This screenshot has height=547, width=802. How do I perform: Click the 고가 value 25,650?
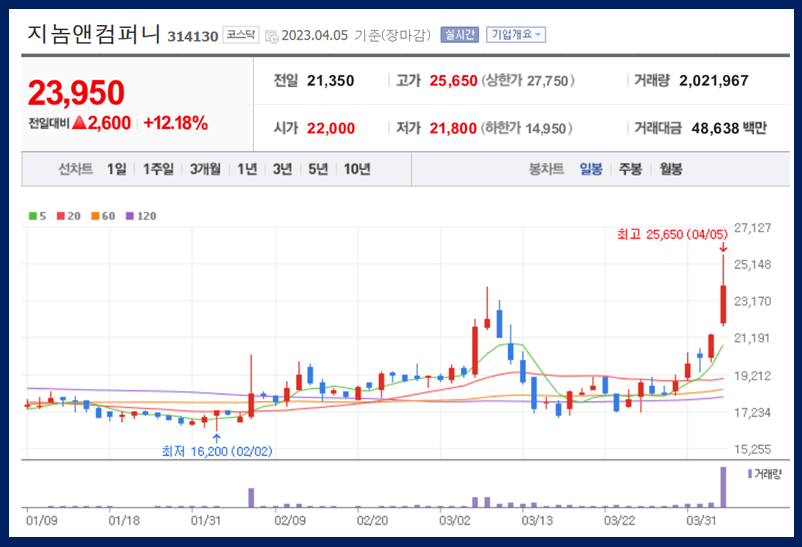click(453, 80)
